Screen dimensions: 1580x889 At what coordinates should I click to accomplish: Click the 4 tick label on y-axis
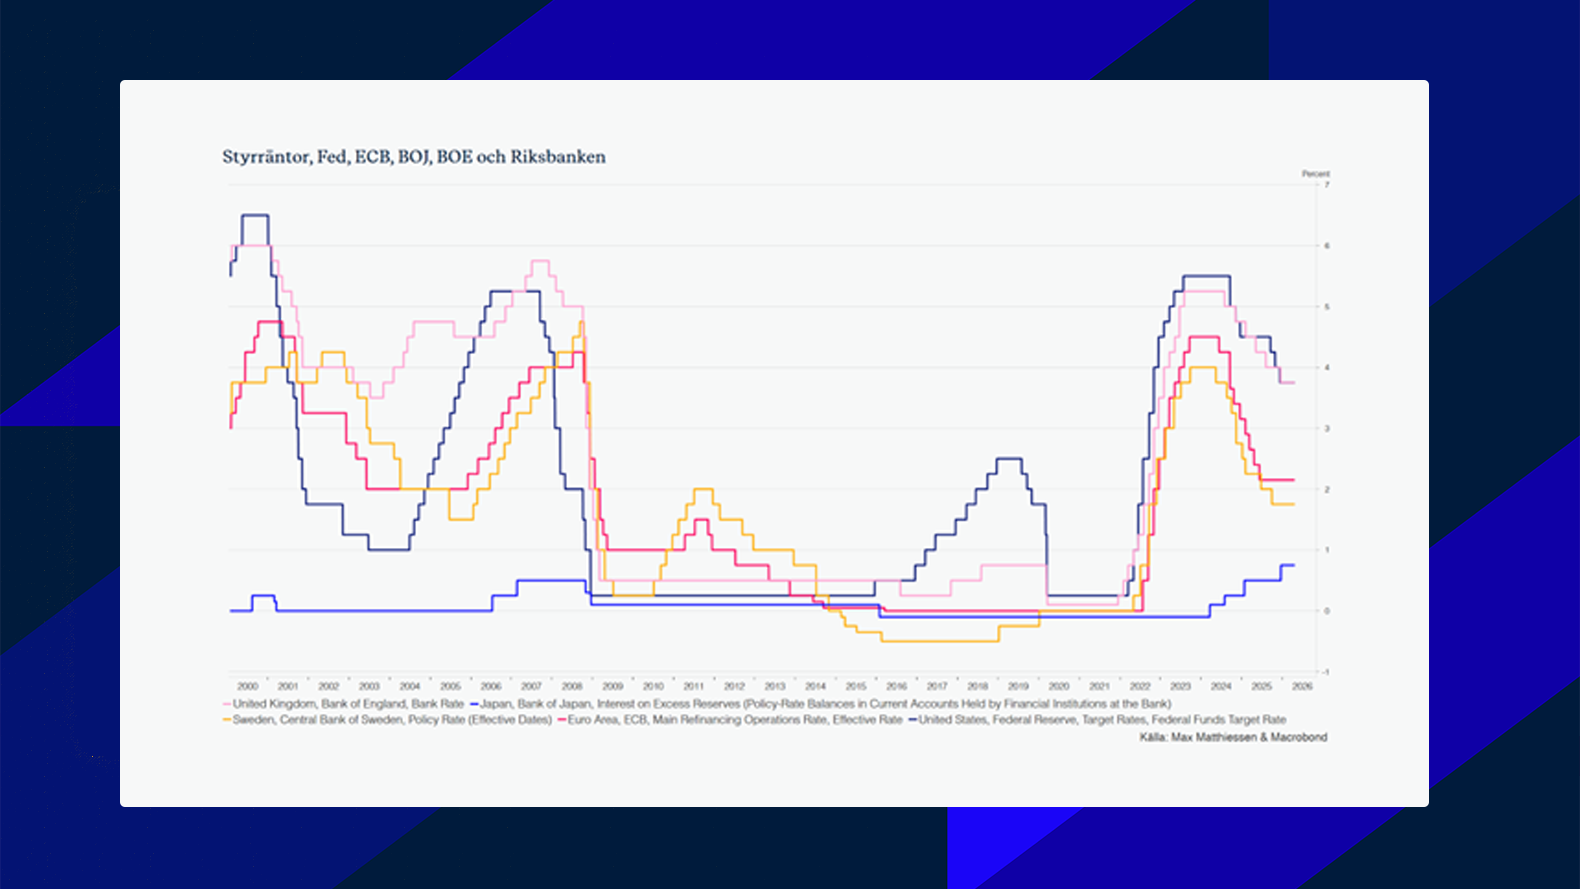click(x=1327, y=368)
